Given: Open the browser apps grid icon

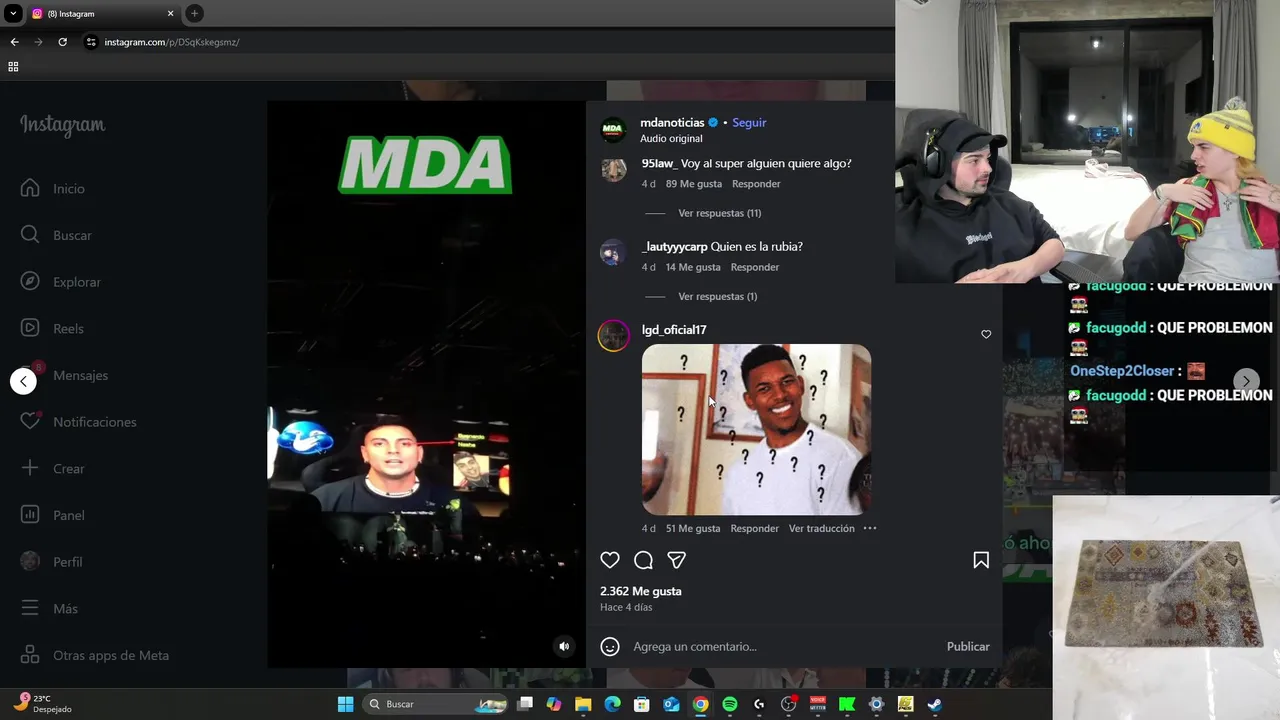Looking at the screenshot, I should point(13,67).
